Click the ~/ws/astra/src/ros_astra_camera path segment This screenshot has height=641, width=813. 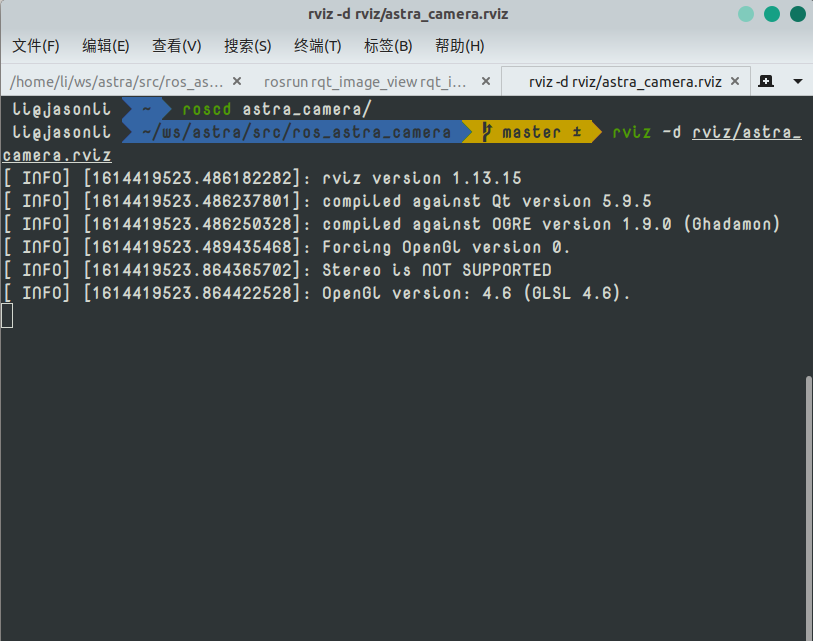point(297,132)
